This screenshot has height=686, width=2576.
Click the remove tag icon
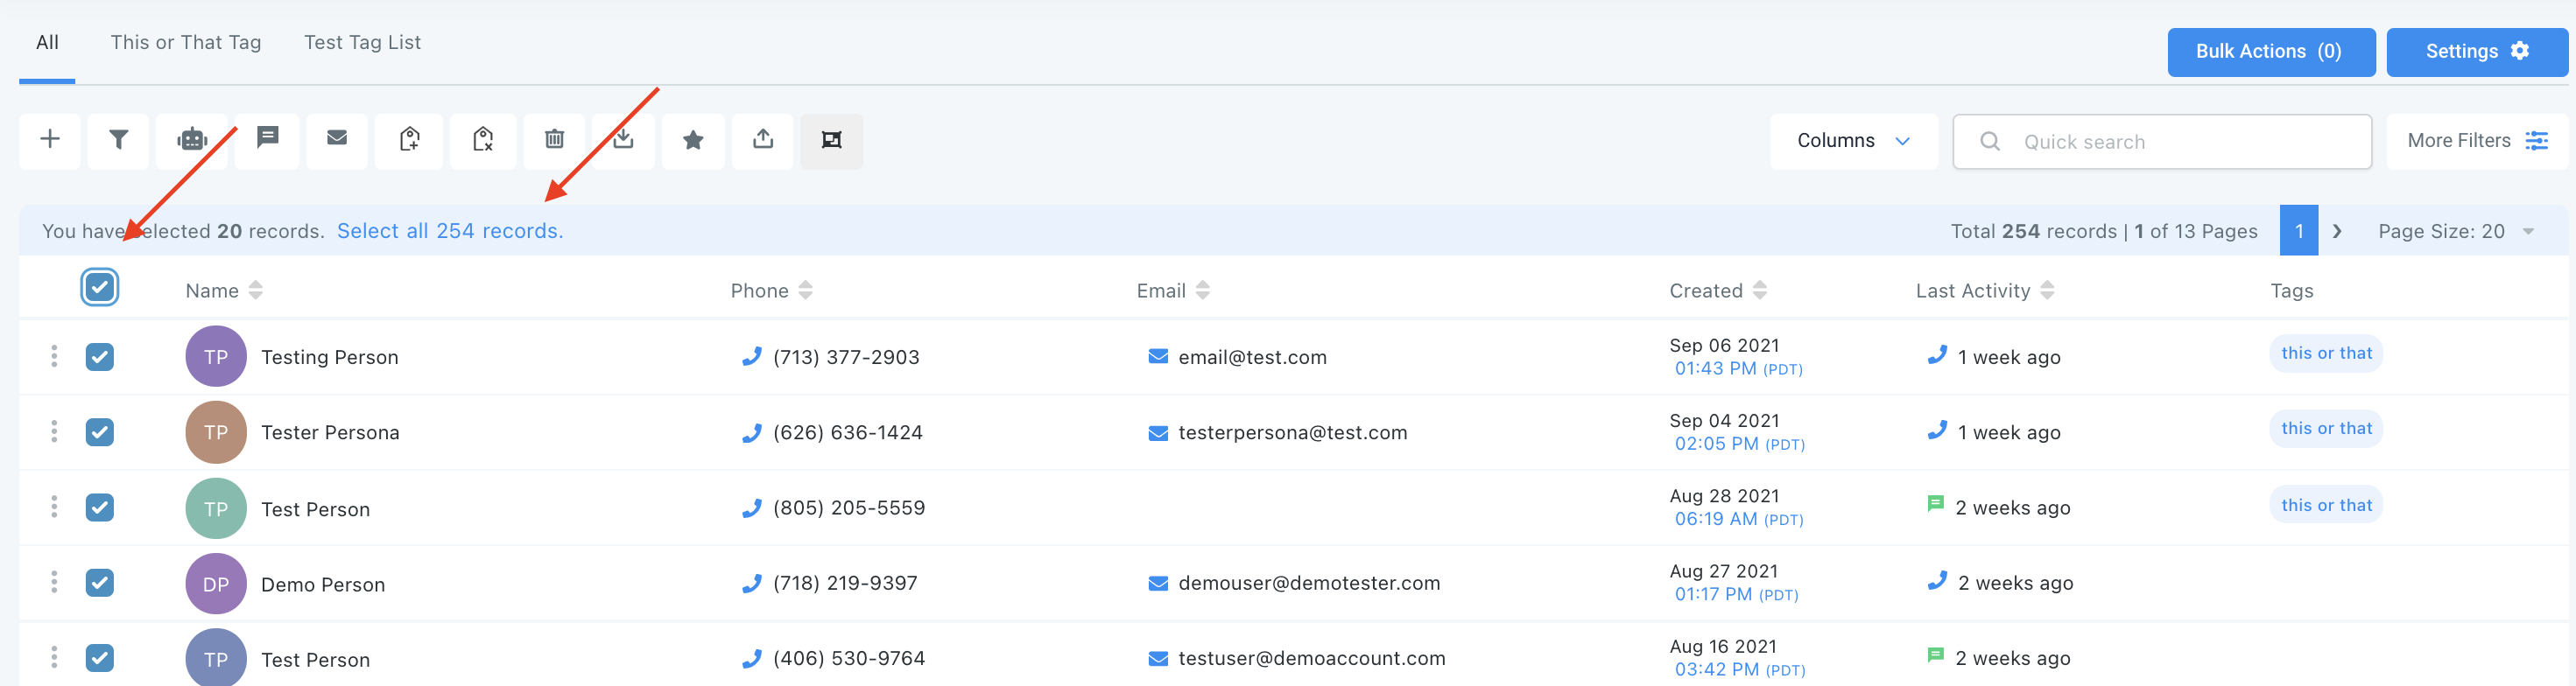point(483,140)
